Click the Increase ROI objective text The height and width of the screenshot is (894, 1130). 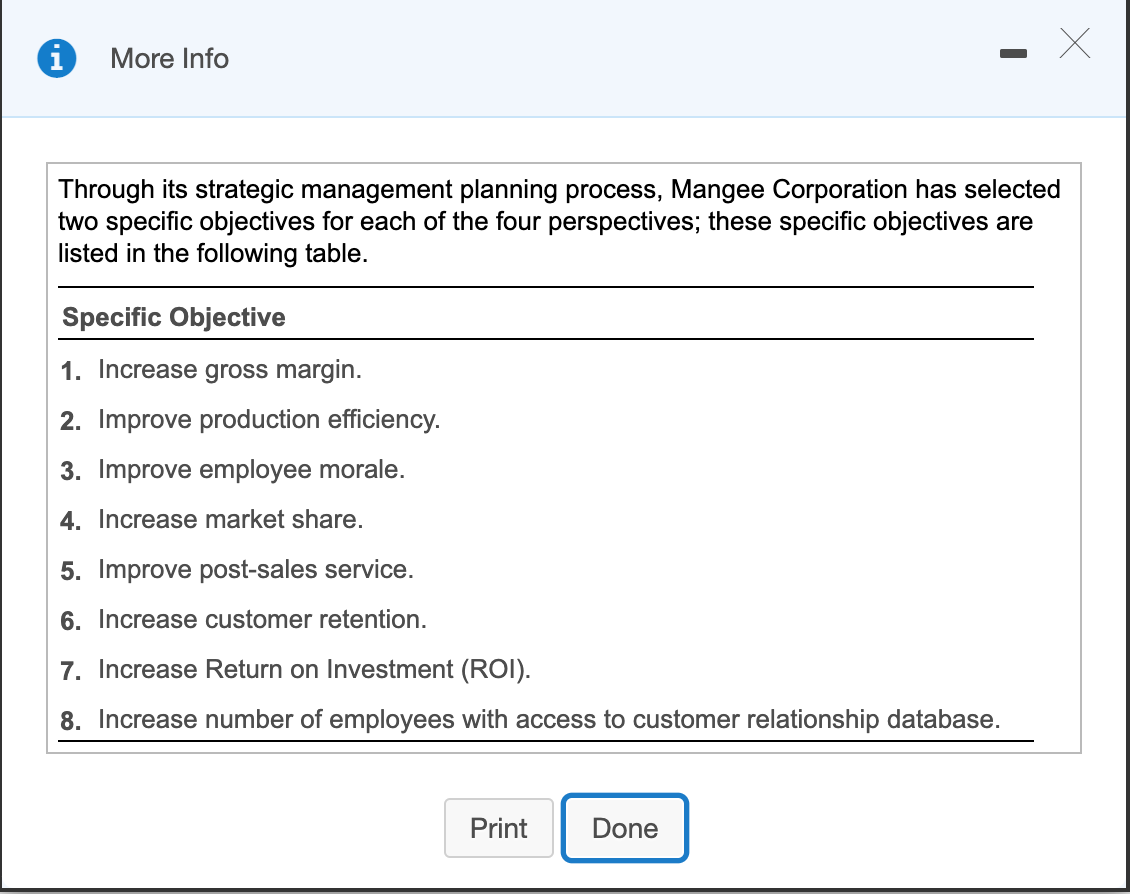(x=312, y=669)
